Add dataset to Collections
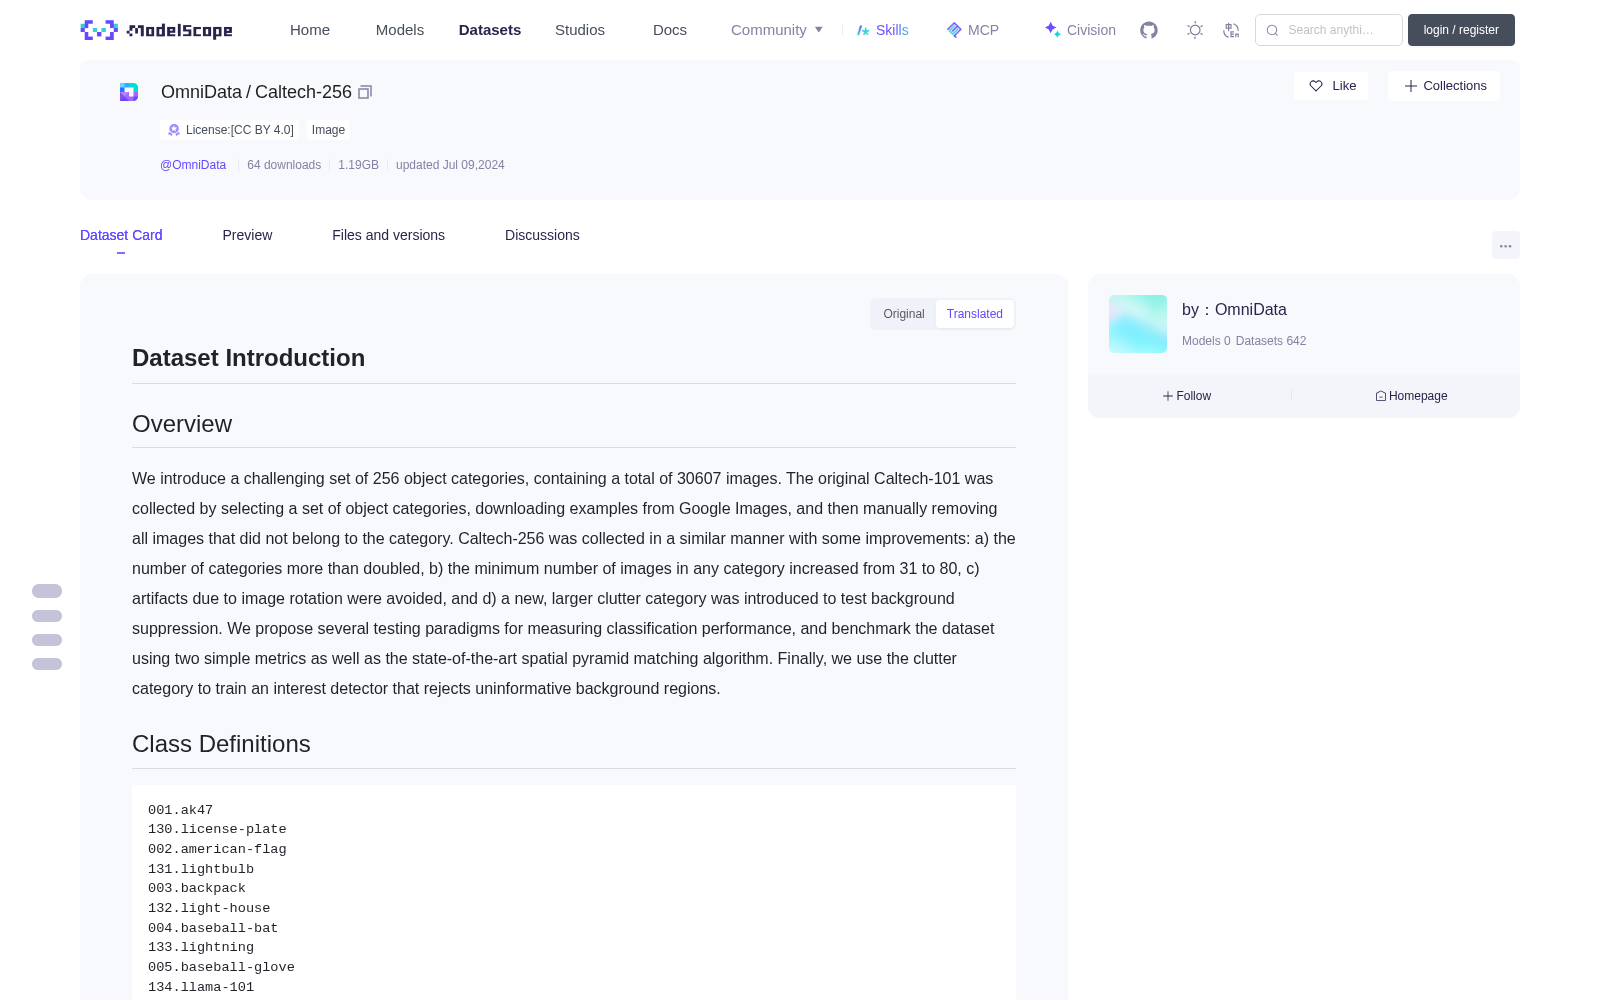 (x=1444, y=86)
